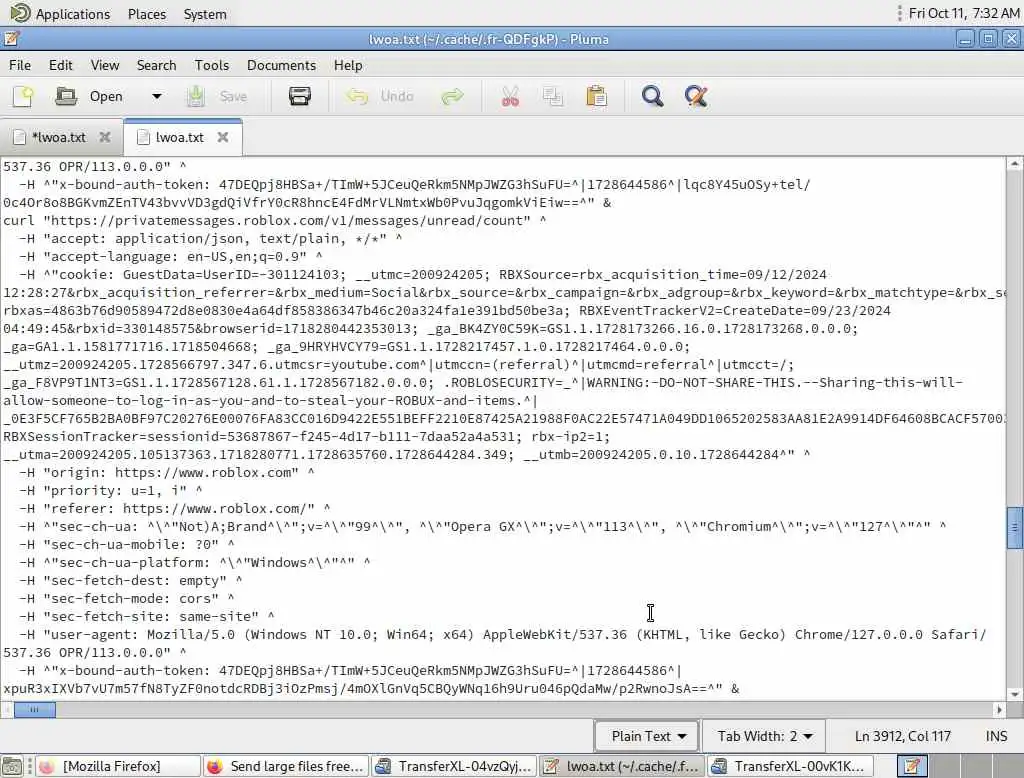
Task: Click the Pluma window icon in title bar
Action: (11, 39)
